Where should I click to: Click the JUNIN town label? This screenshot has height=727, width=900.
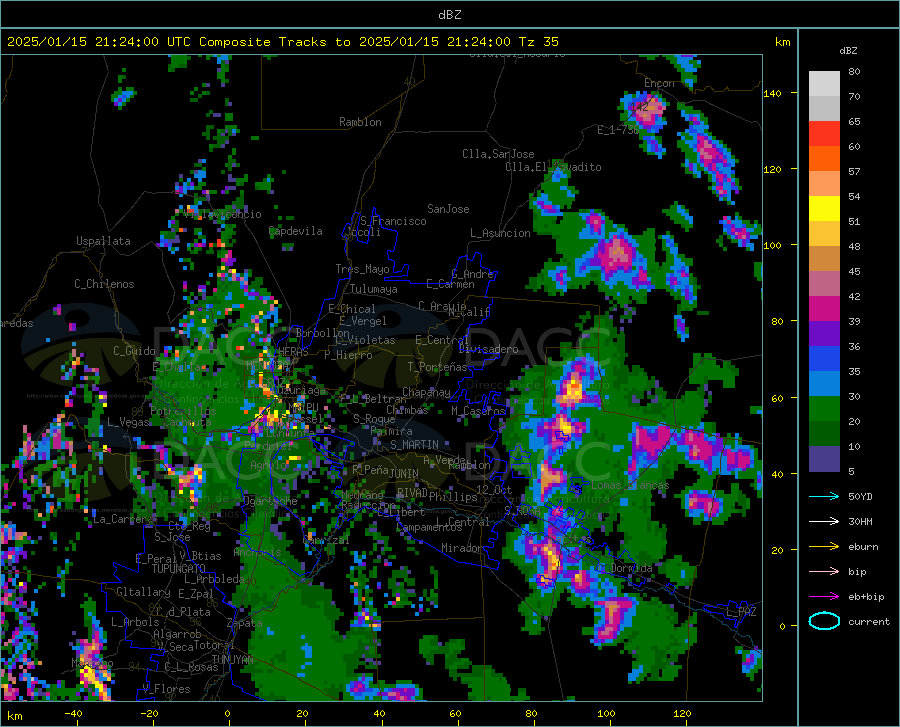coord(404,473)
